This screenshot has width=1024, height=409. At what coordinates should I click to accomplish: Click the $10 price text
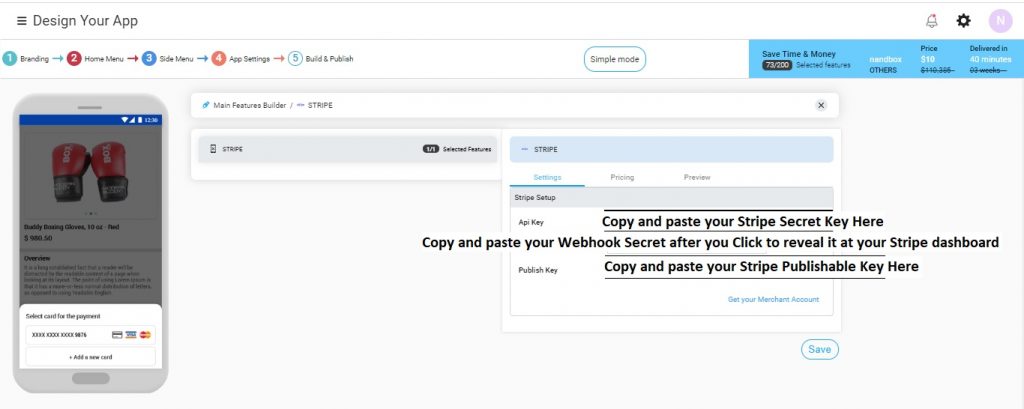927,59
